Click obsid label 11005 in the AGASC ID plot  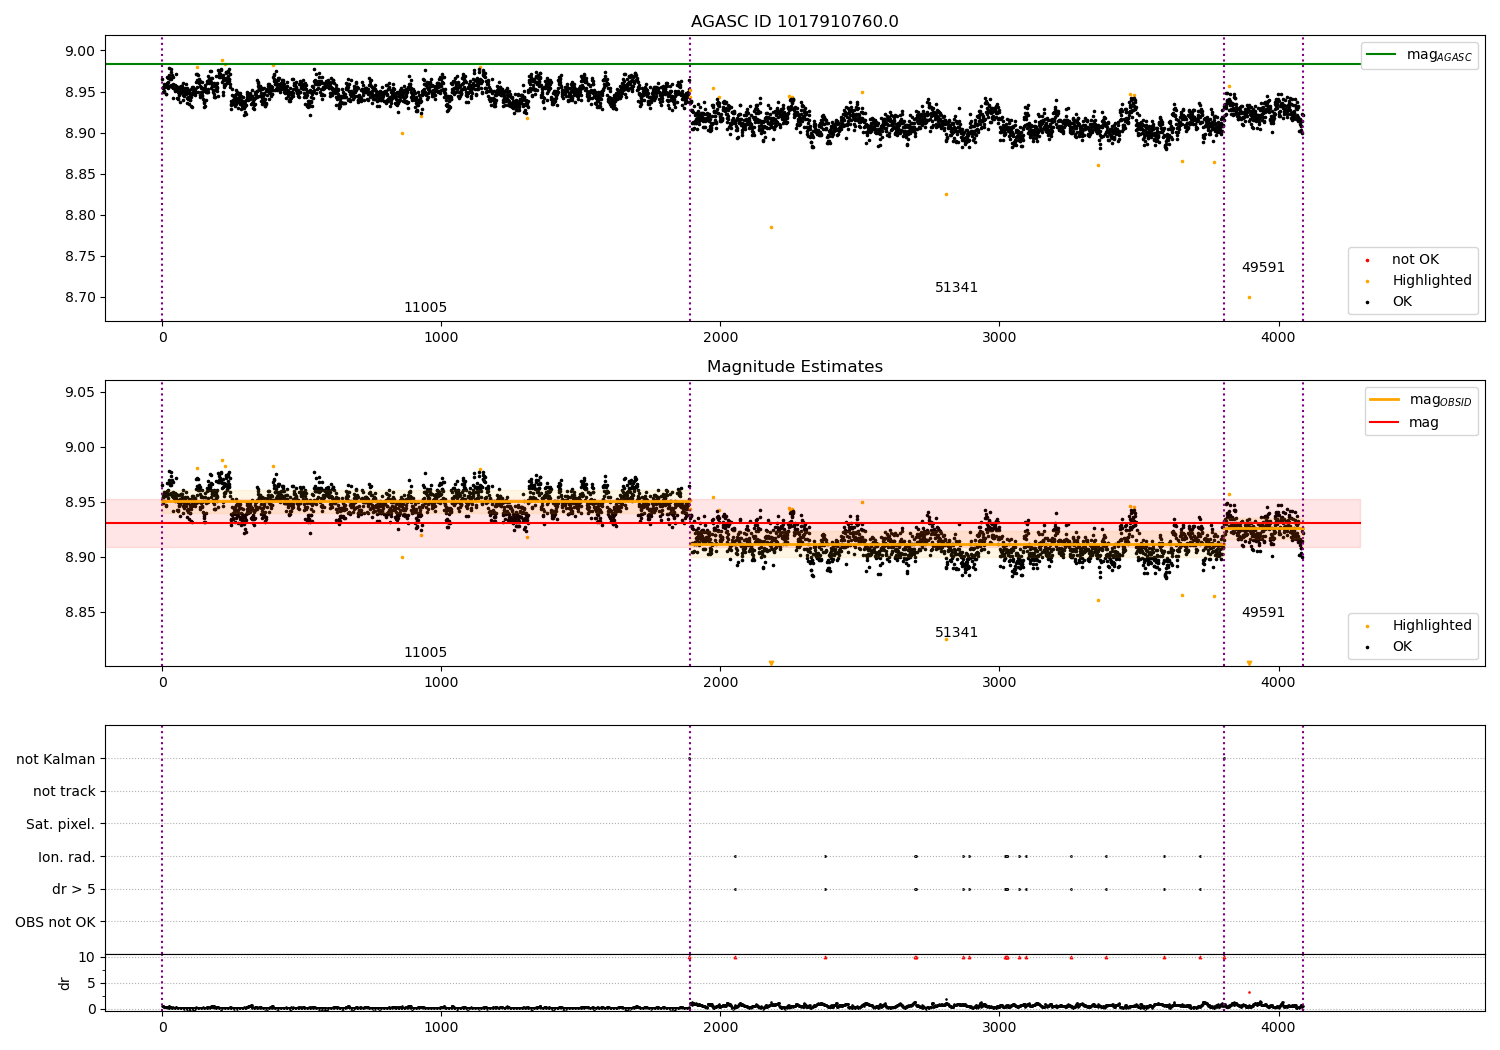tap(425, 308)
